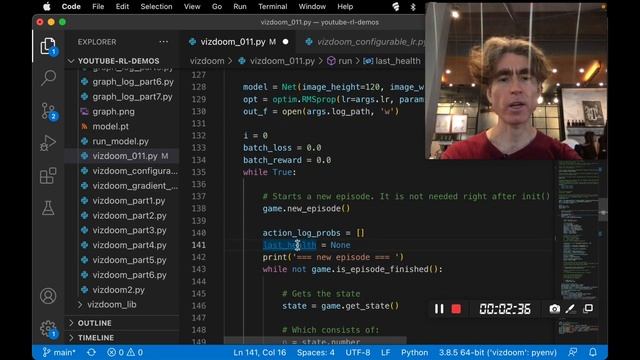Open the Testing flask view

tap(48, 208)
